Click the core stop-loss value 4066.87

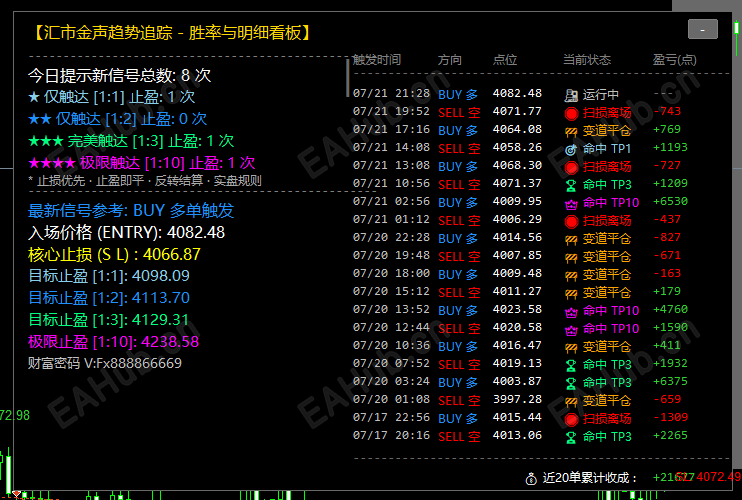[x=172, y=254]
